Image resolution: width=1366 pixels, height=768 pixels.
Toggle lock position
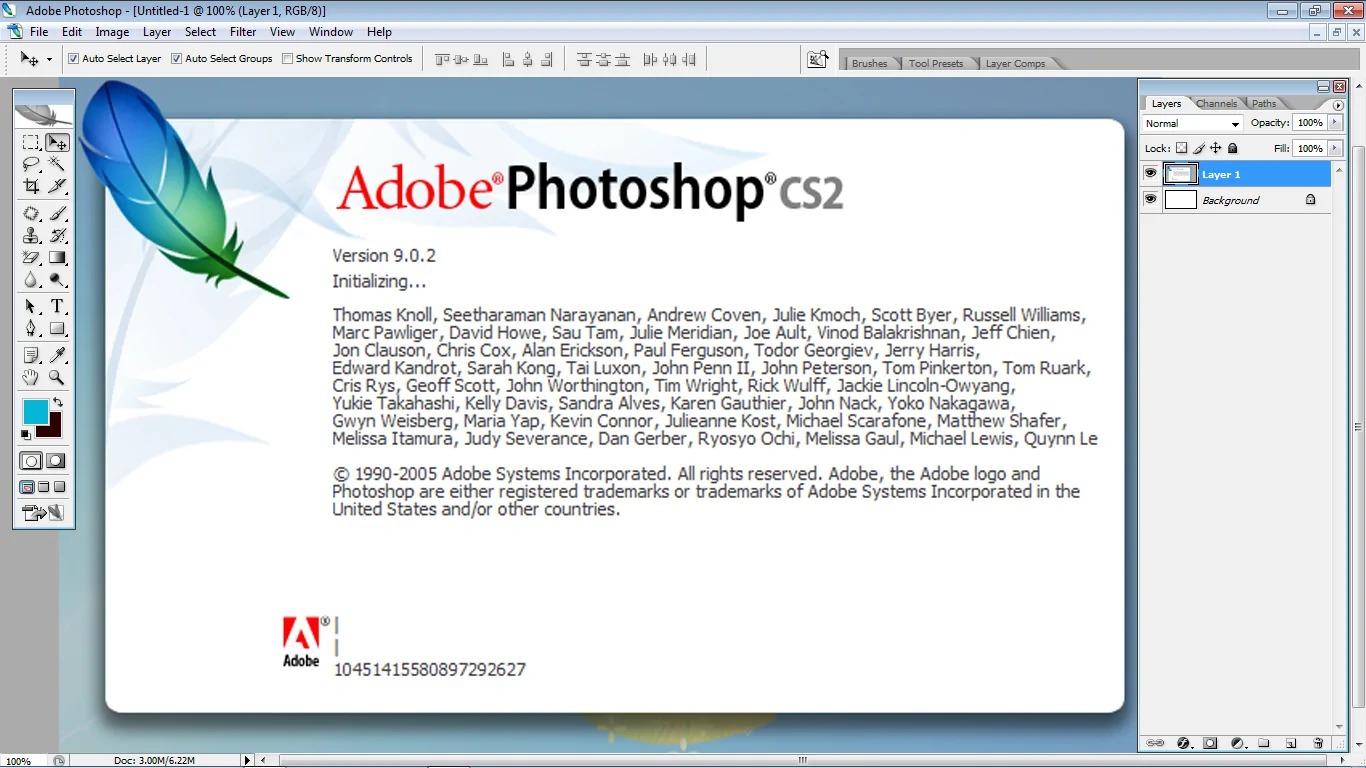(1216, 148)
